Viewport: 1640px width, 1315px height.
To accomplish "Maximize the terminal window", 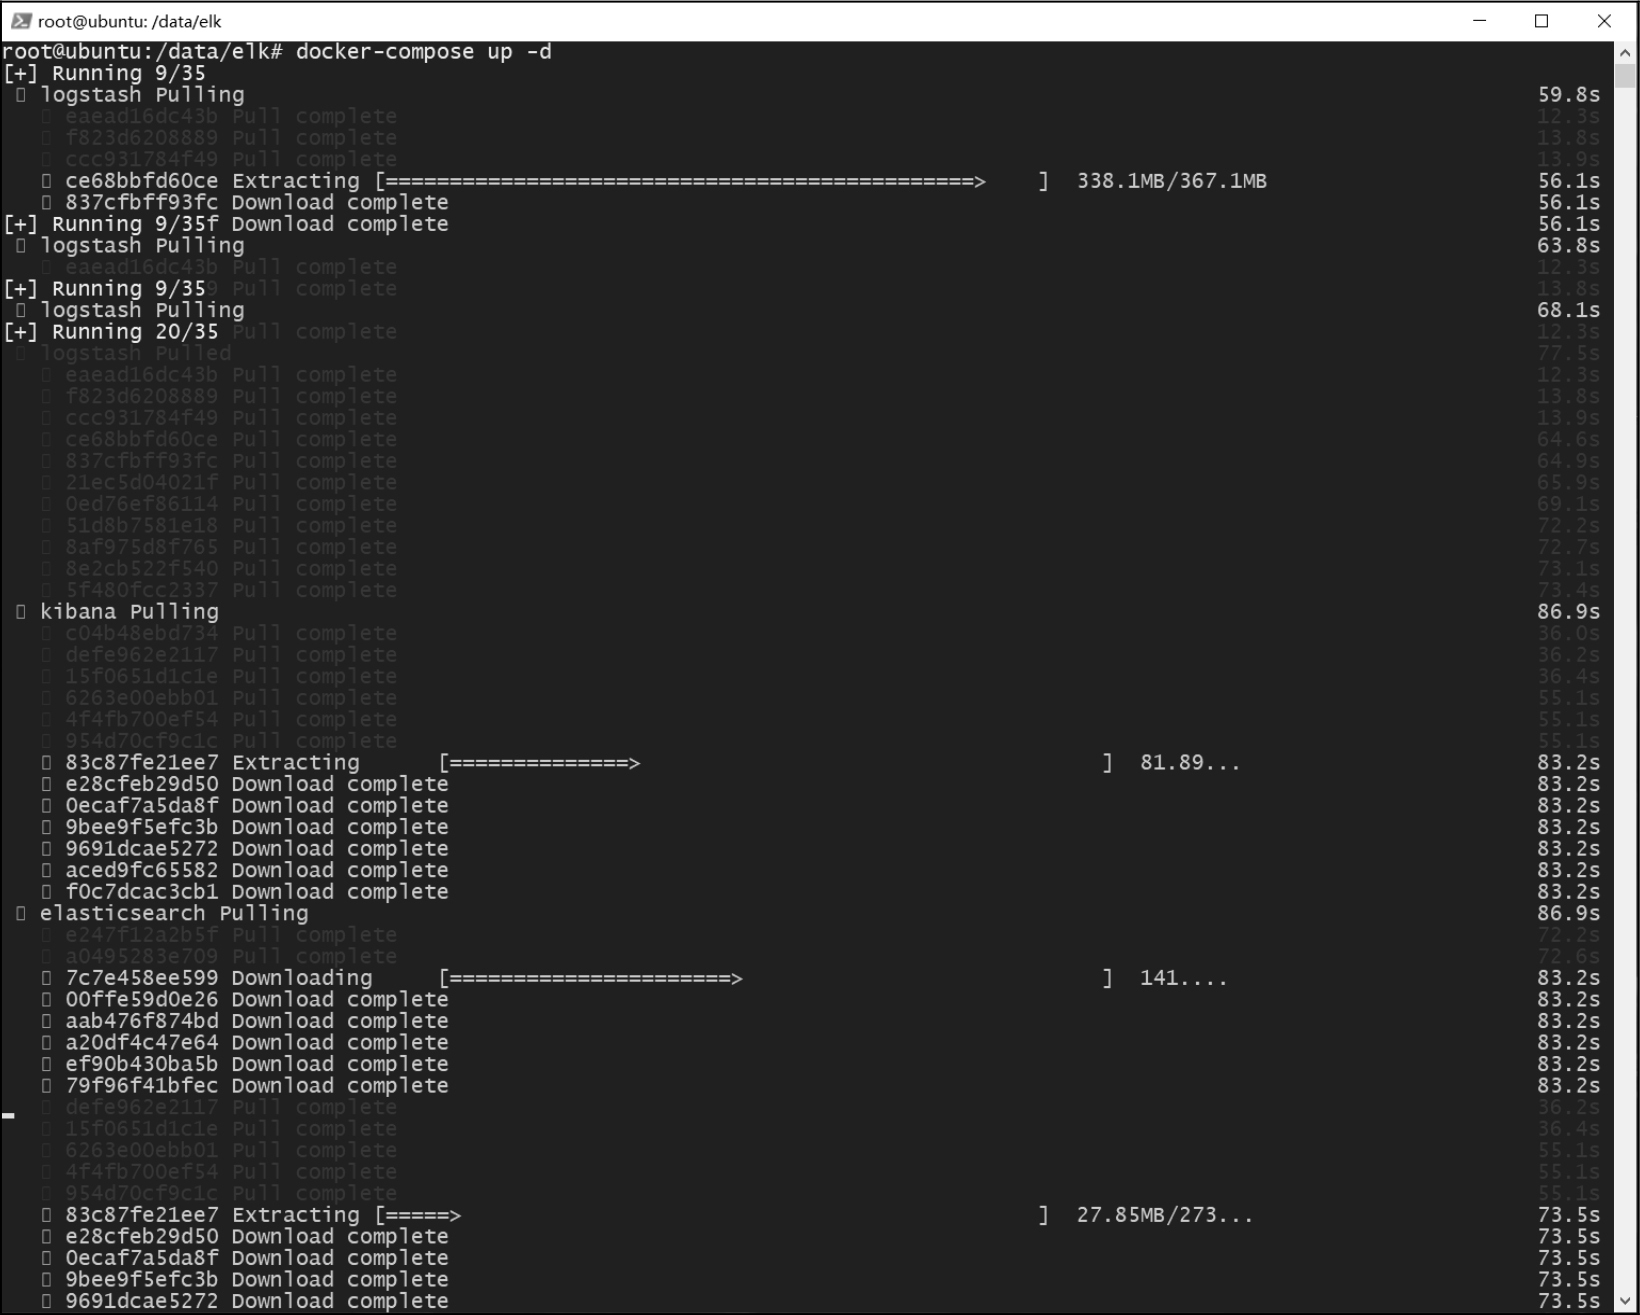I will pos(1541,21).
